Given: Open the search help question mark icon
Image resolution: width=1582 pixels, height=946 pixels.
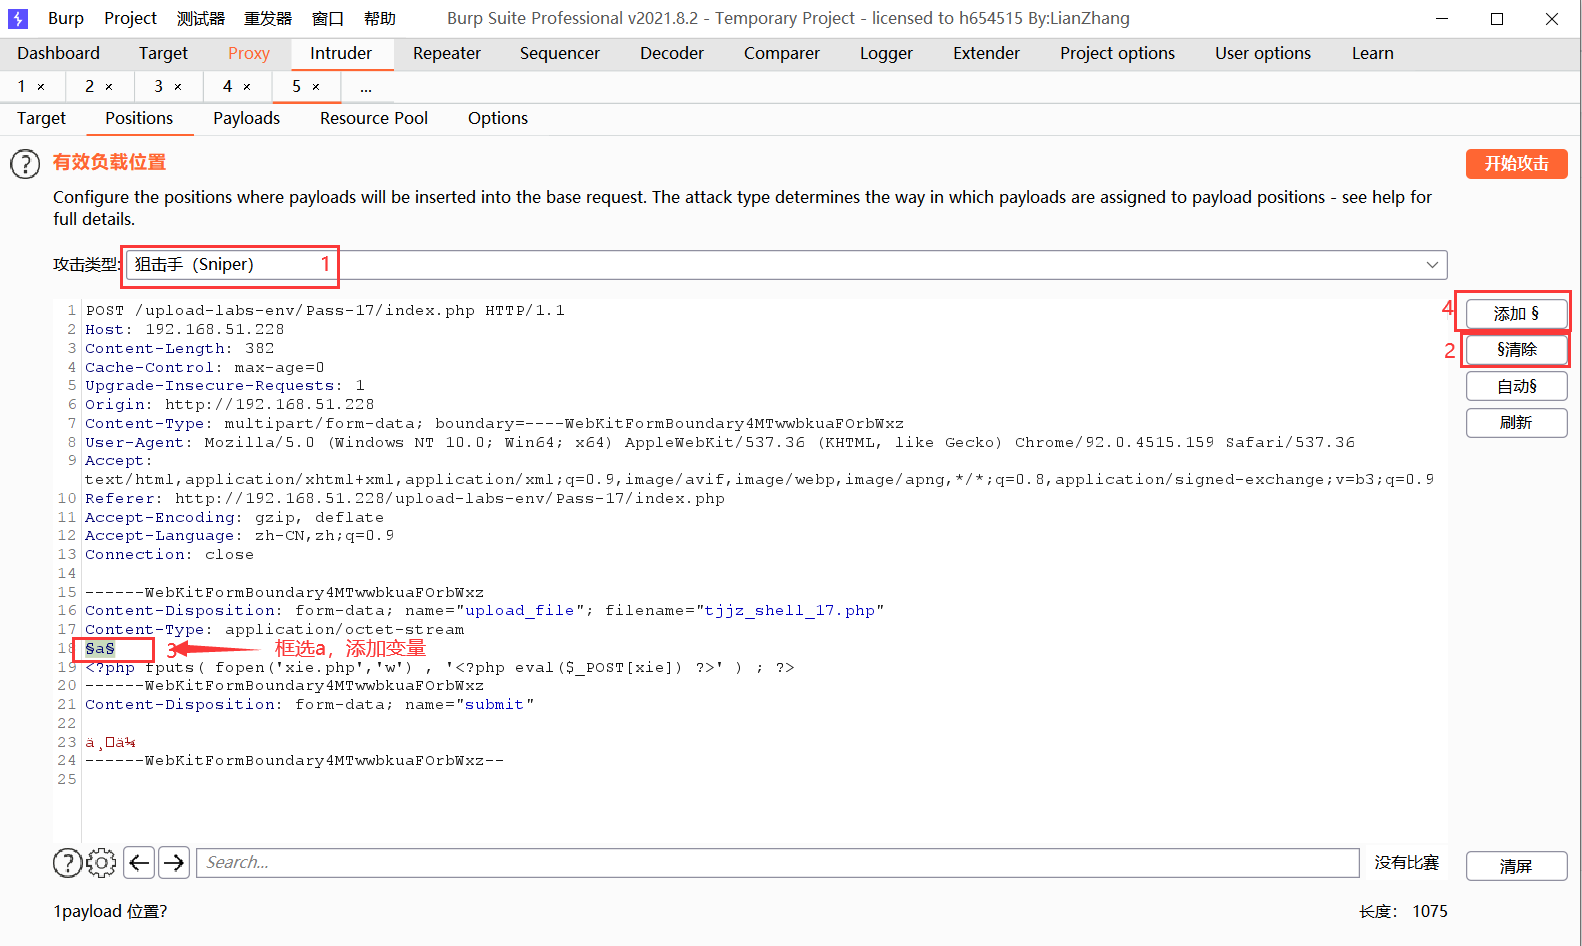Looking at the screenshot, I should tap(67, 862).
